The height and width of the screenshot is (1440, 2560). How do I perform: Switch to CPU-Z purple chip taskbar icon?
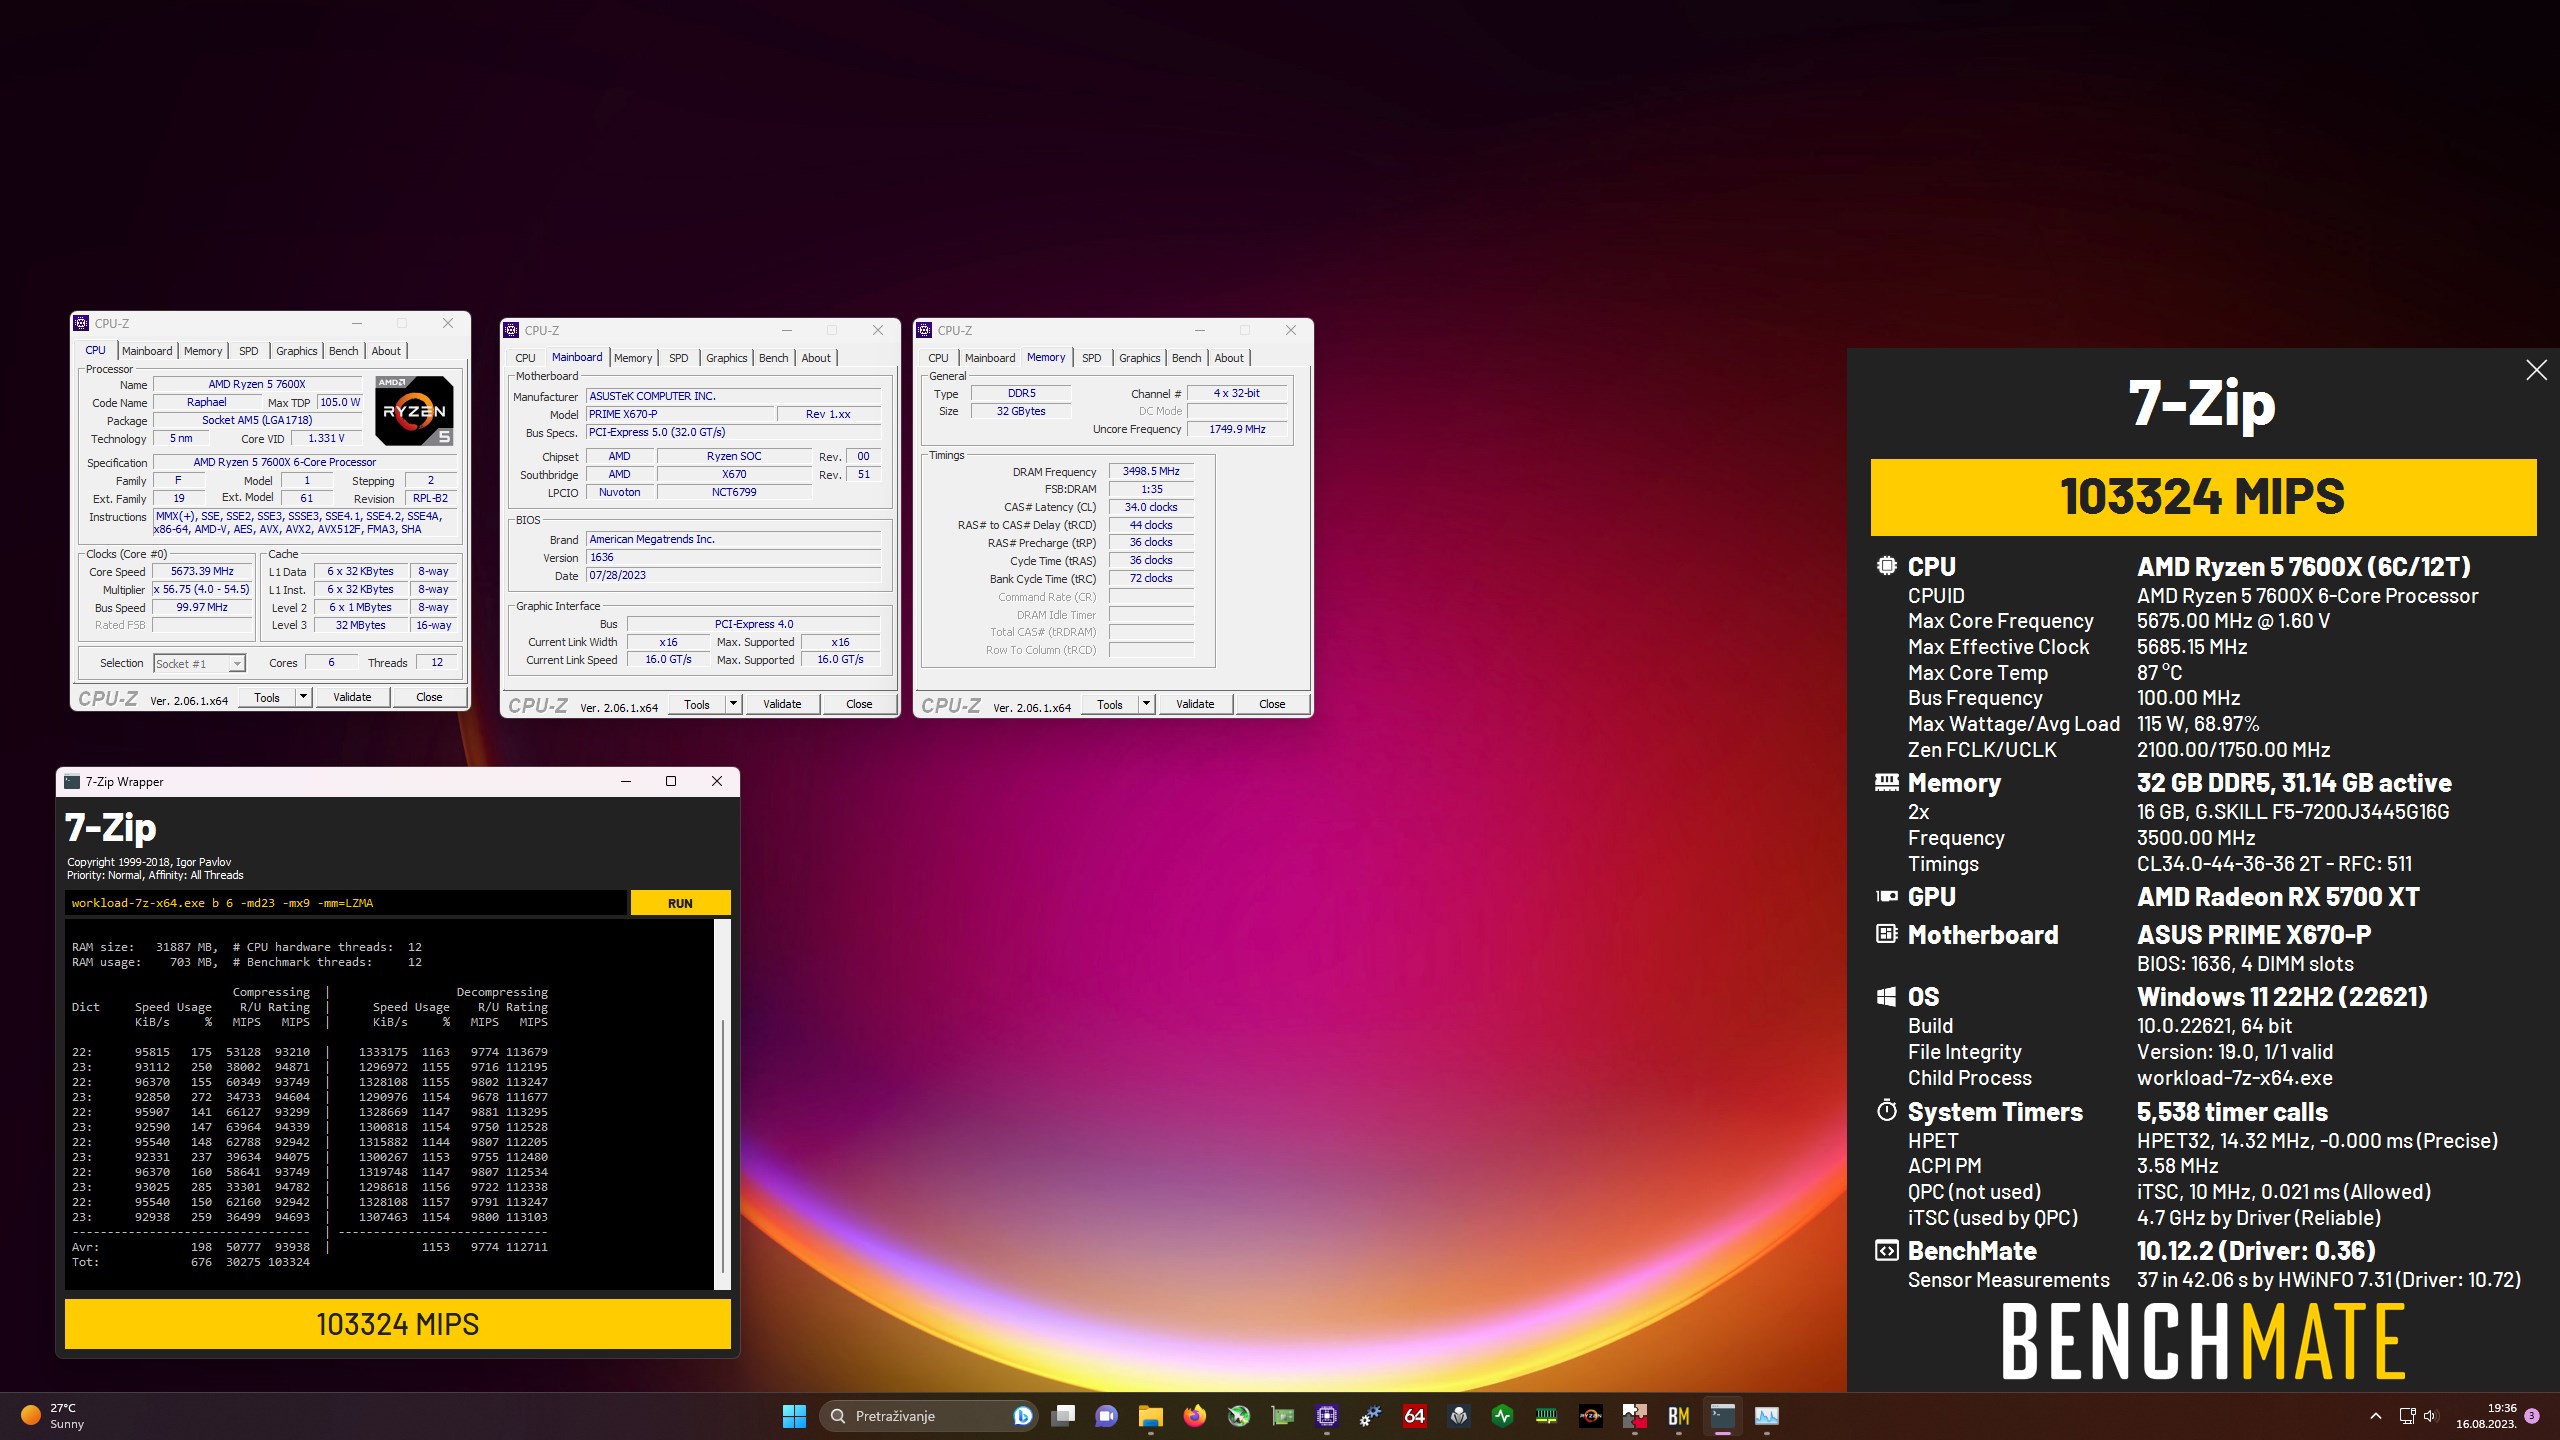[x=1327, y=1416]
